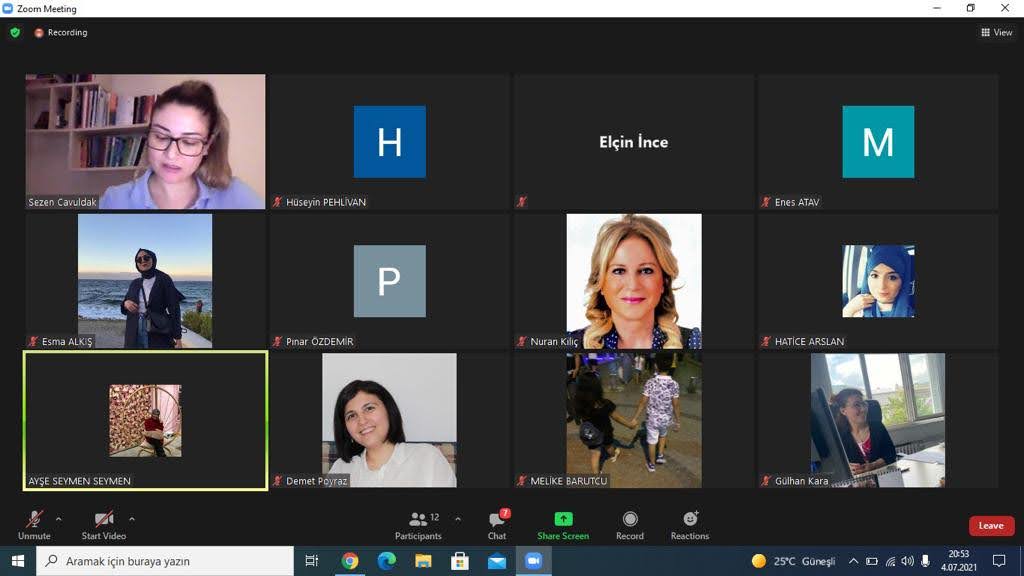Click the green encryption shield icon
This screenshot has height=576, width=1024.
(15, 32)
